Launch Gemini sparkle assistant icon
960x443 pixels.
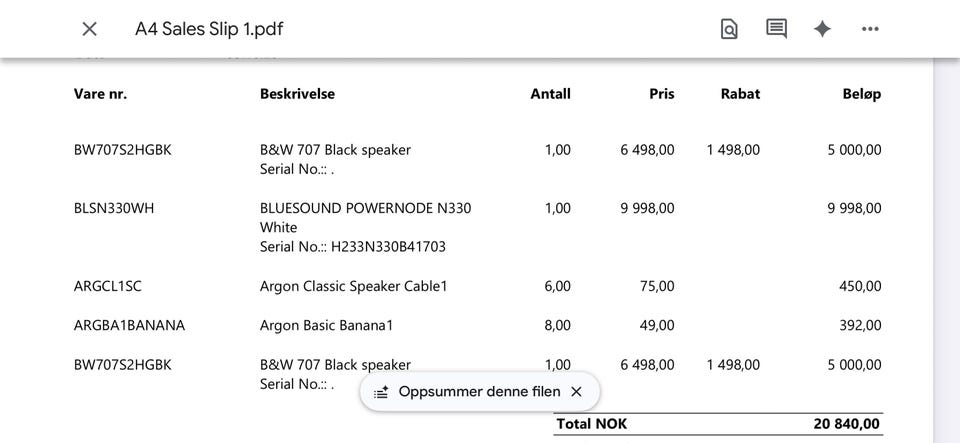[822, 29]
